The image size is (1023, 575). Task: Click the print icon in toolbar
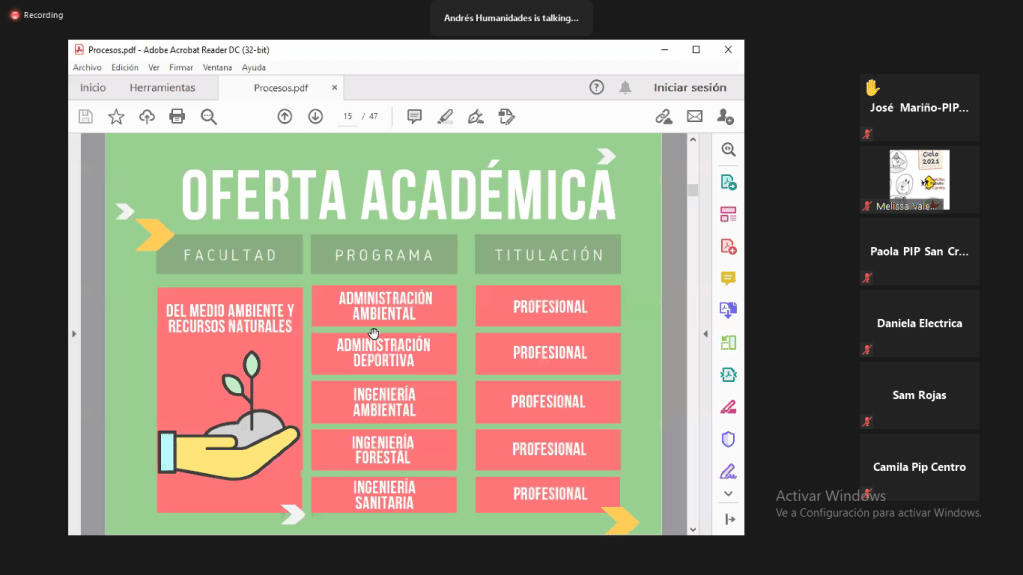177,117
